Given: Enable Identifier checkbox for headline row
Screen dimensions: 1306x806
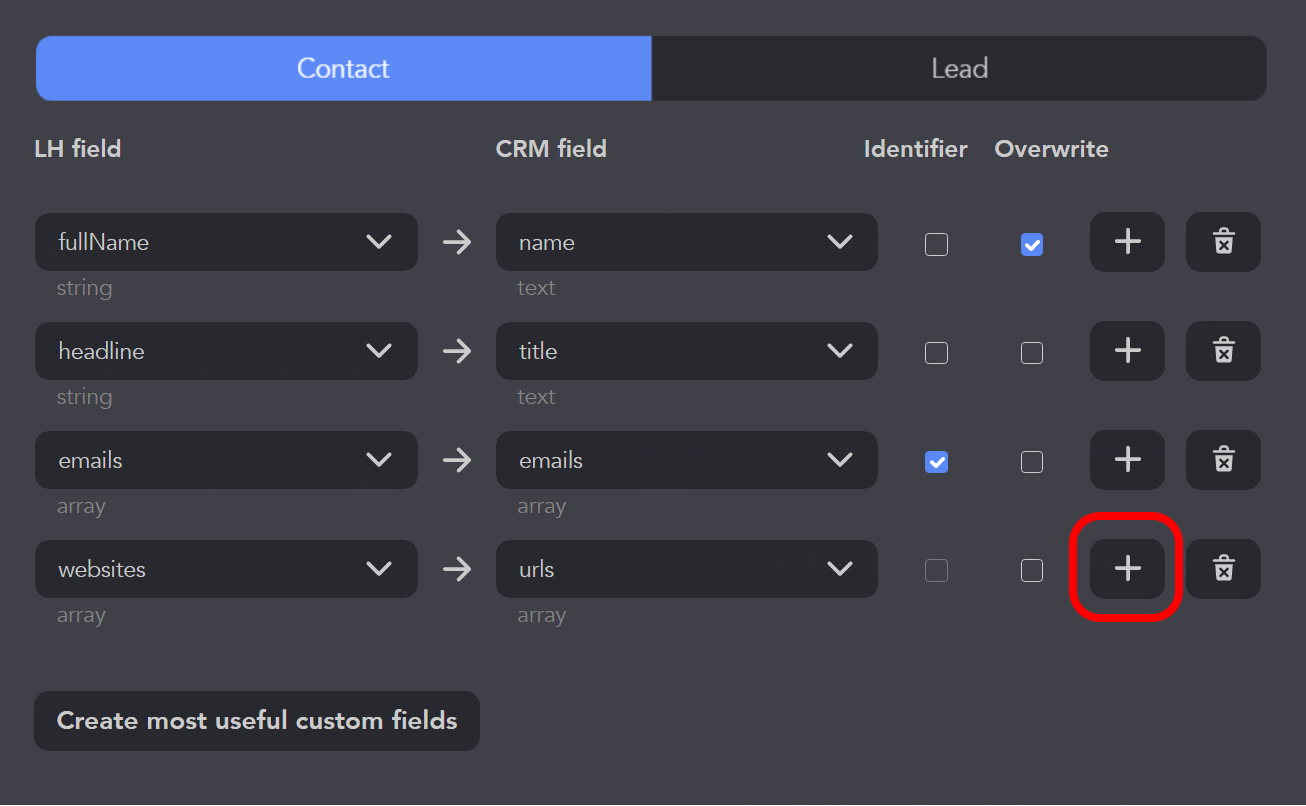Looking at the screenshot, I should [x=936, y=353].
